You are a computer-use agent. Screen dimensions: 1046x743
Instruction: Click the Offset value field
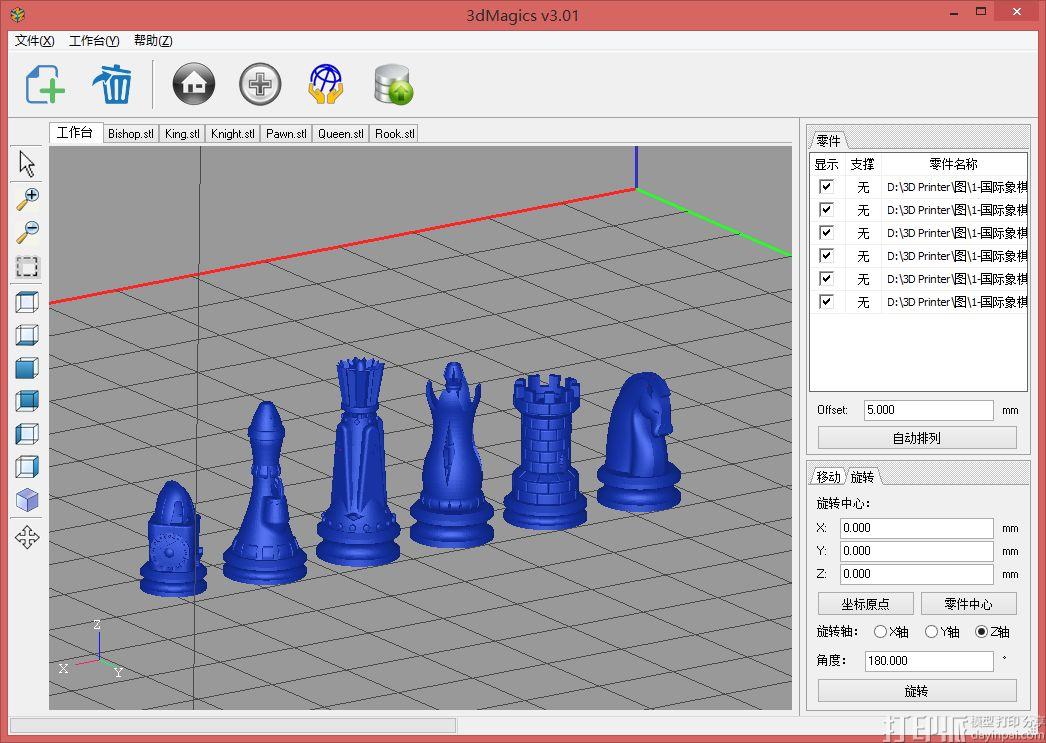point(929,410)
